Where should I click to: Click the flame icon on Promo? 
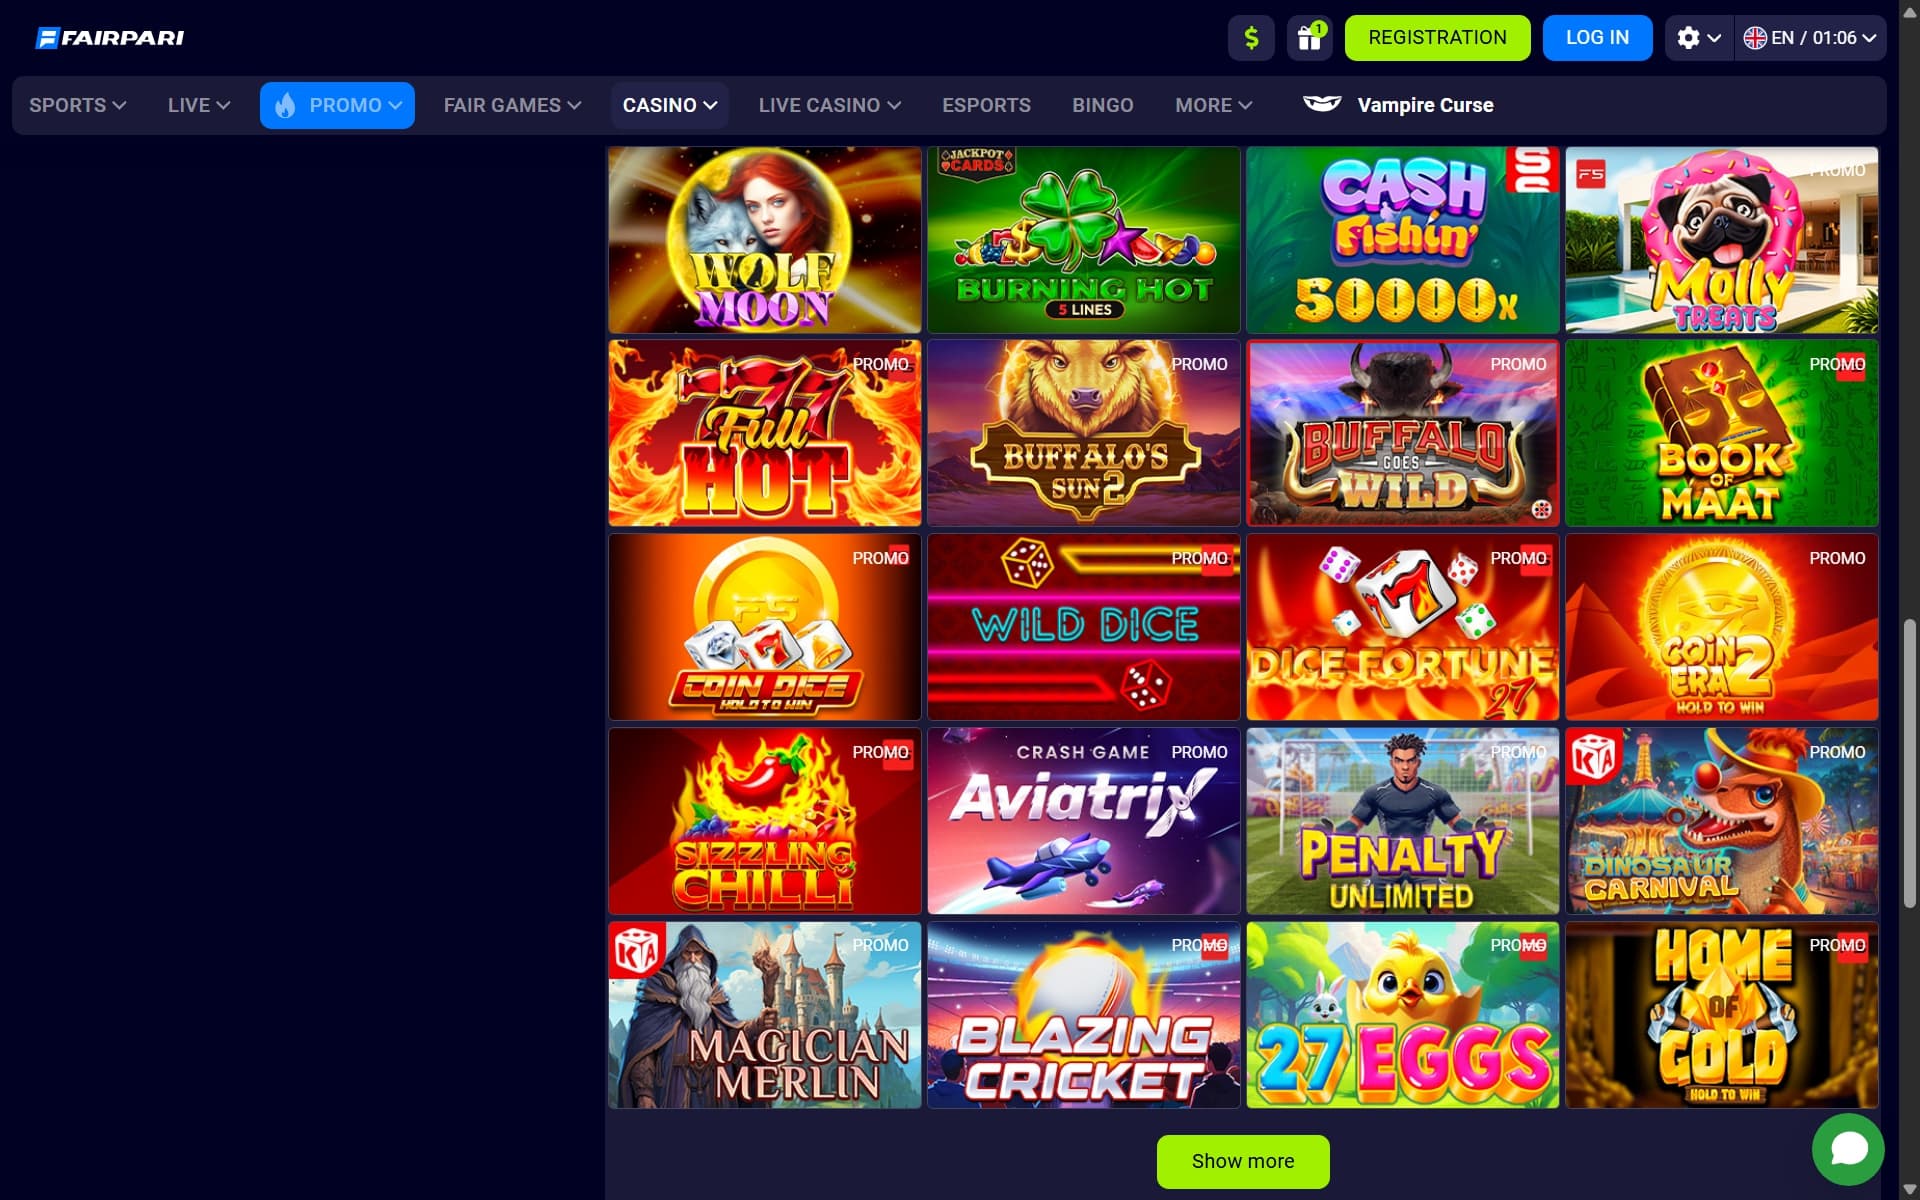click(285, 105)
